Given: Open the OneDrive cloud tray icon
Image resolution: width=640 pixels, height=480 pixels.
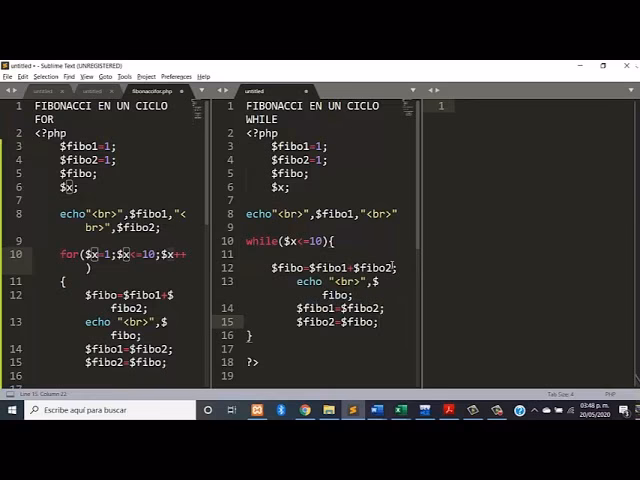Looking at the screenshot, I should [x=547, y=410].
